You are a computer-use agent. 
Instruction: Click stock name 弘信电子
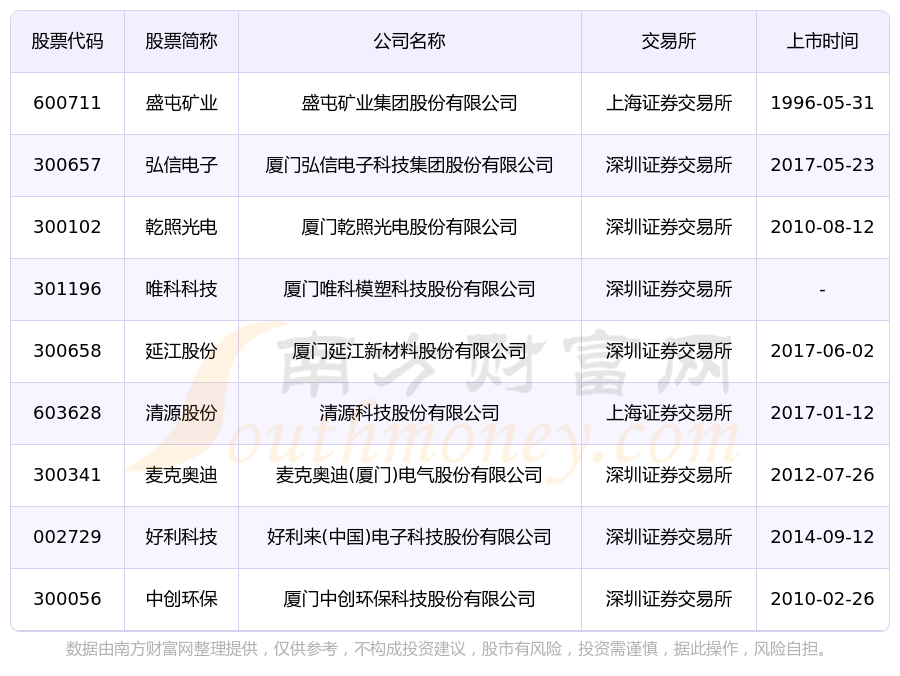(x=181, y=165)
